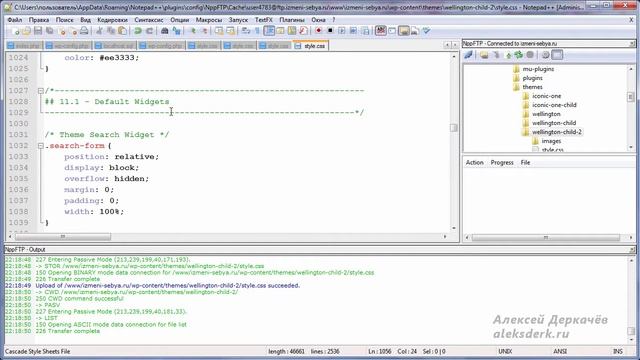Image resolution: width=640 pixels, height=360 pixels.
Task: Close the NppFTP panel with X
Action: pyautogui.click(x=632, y=43)
